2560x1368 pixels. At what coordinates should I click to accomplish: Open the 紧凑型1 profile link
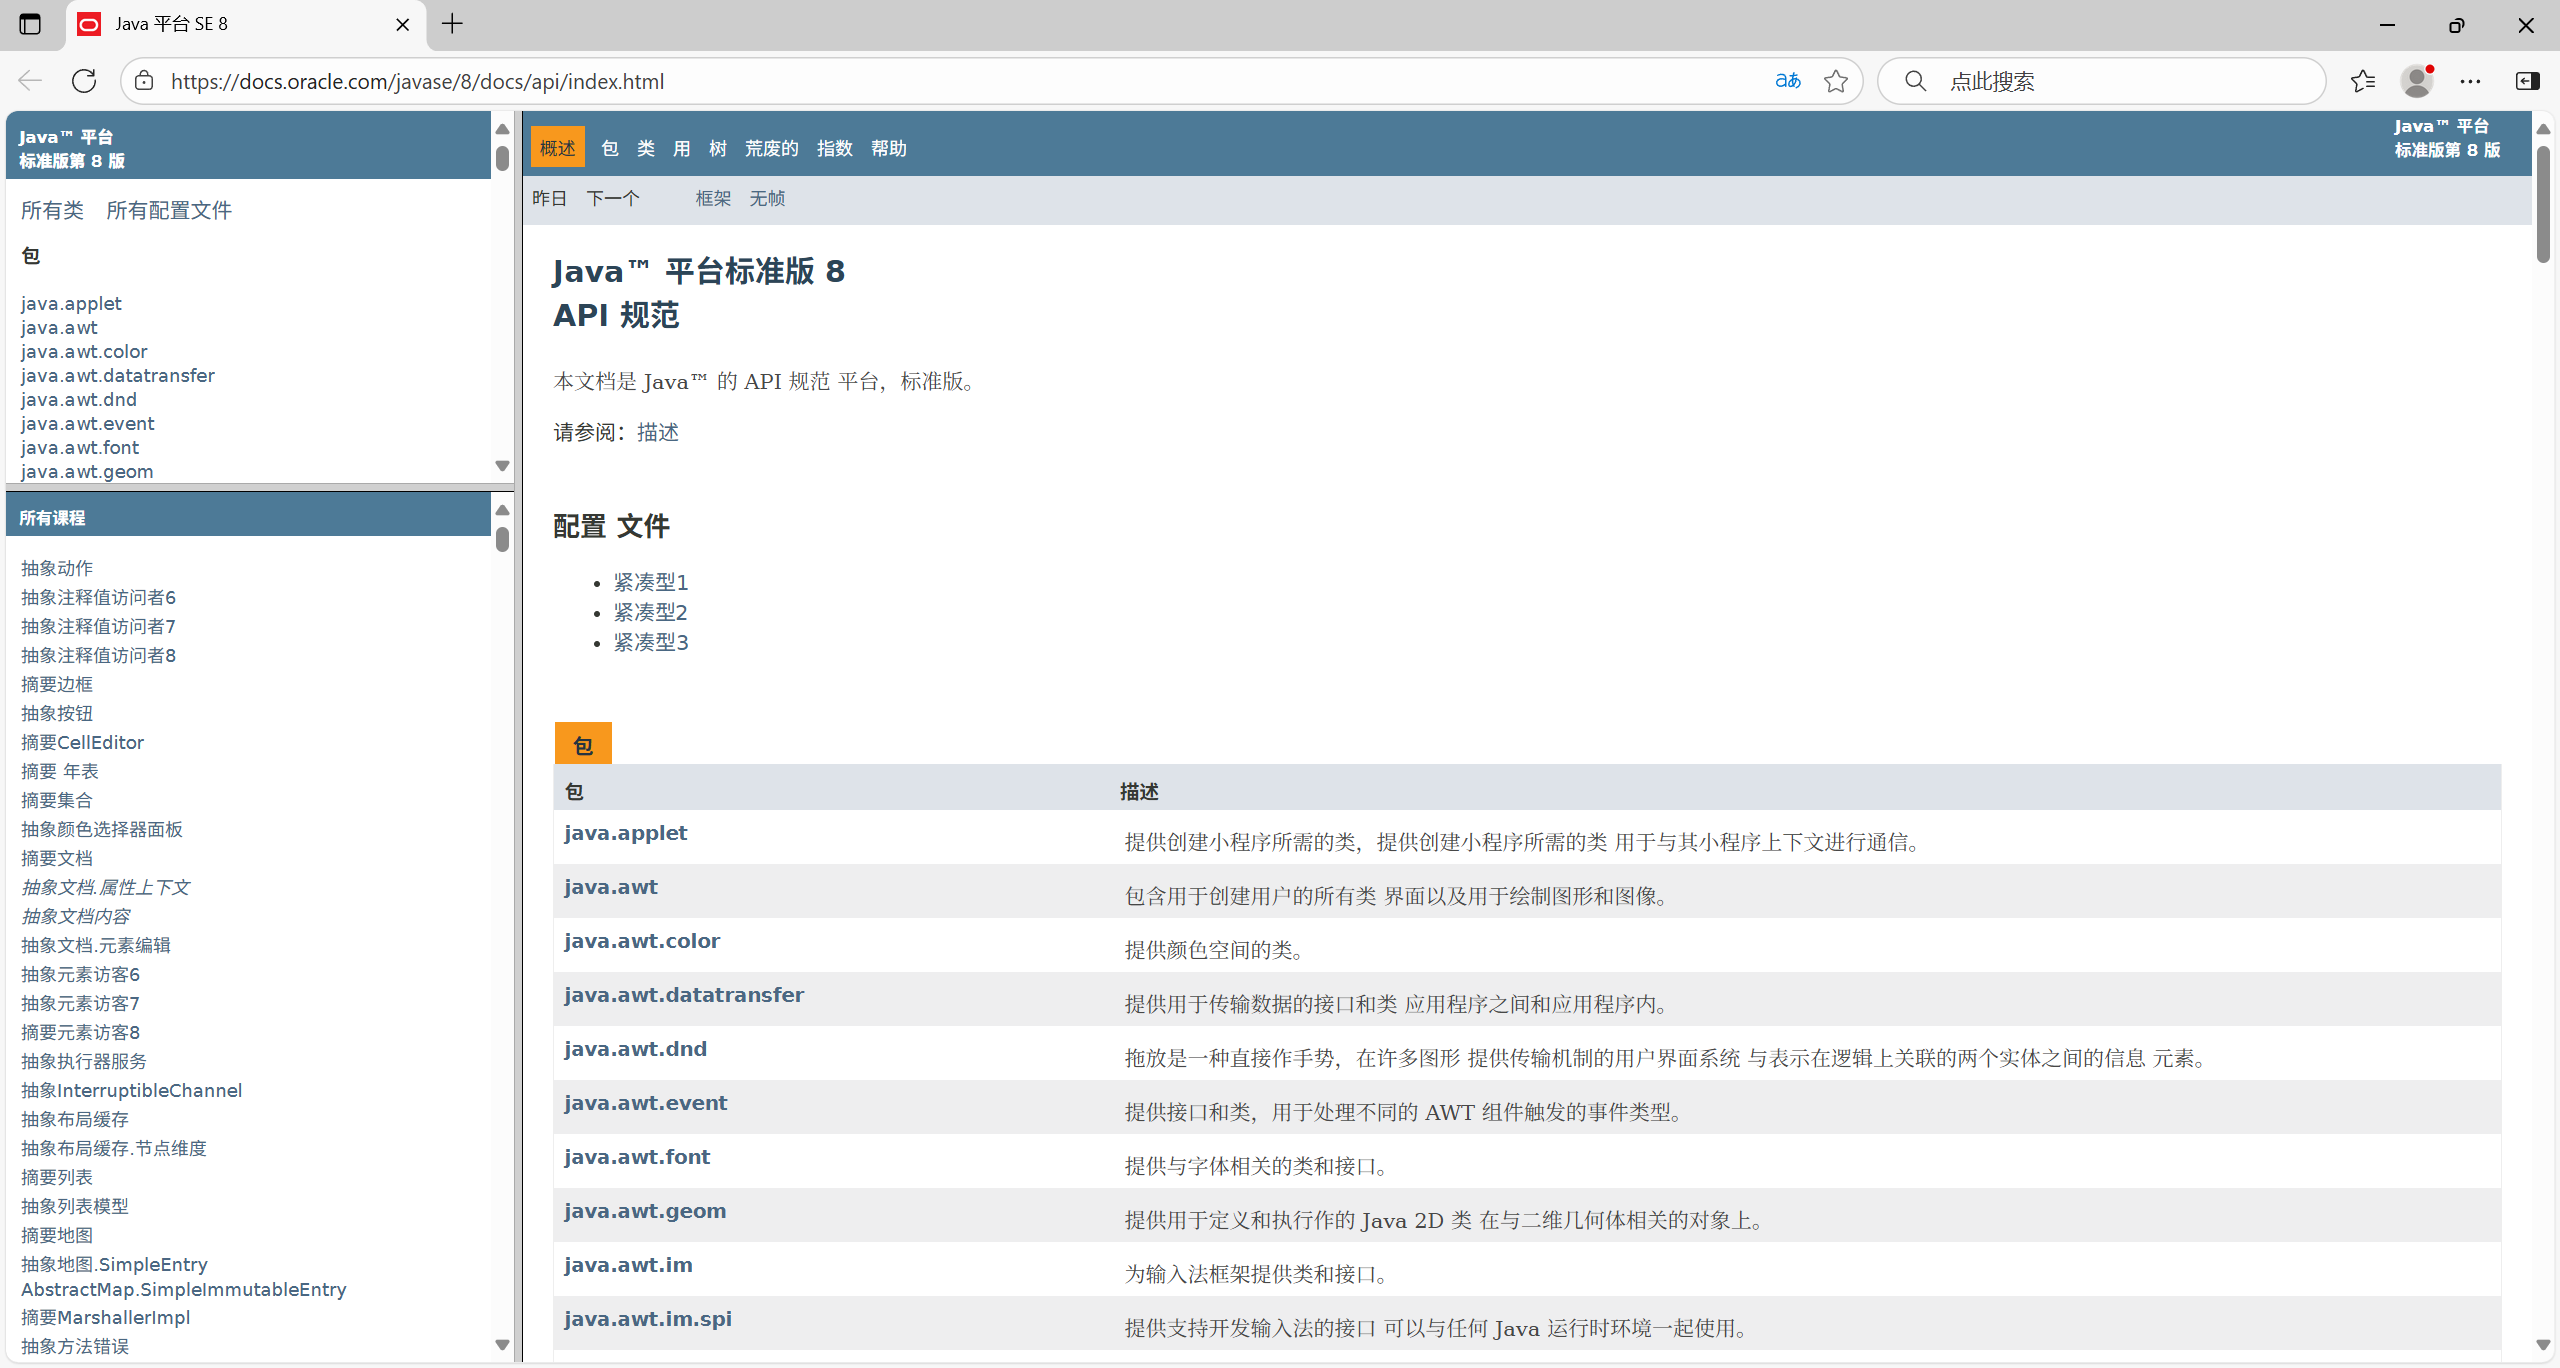[x=651, y=582]
